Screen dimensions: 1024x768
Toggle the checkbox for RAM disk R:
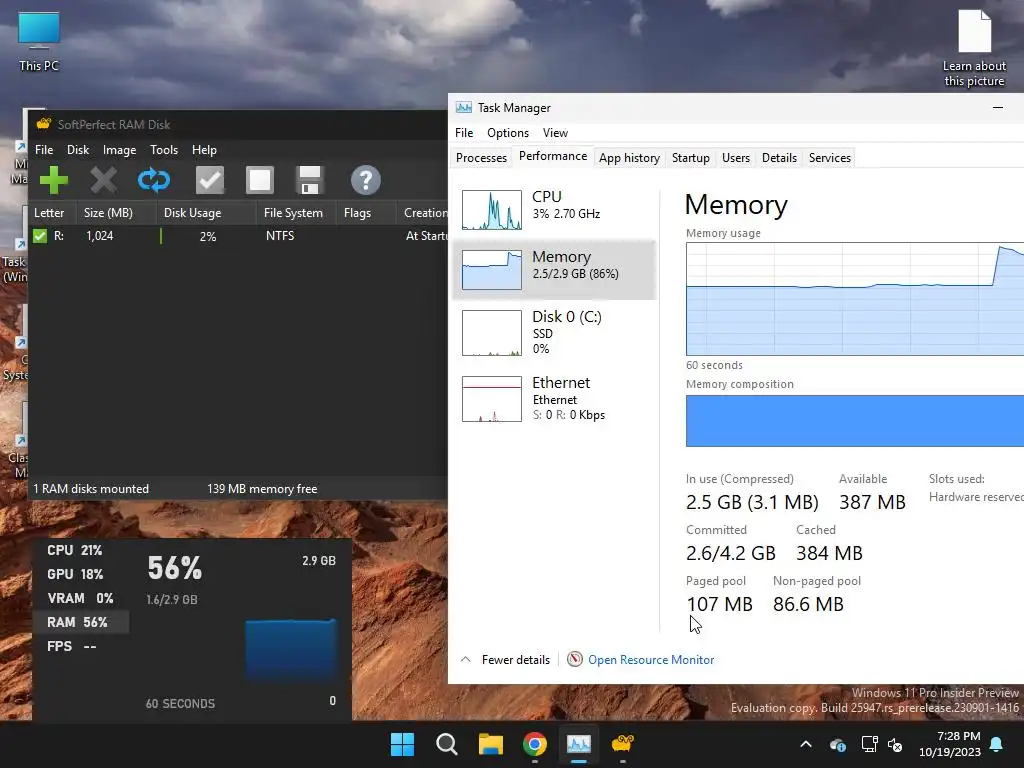coord(40,236)
